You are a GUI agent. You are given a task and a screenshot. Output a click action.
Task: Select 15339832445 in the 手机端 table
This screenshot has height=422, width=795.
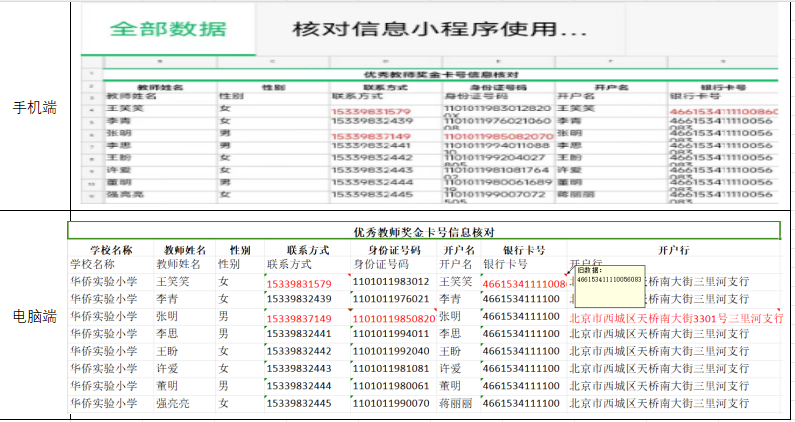pyautogui.click(x=372, y=194)
